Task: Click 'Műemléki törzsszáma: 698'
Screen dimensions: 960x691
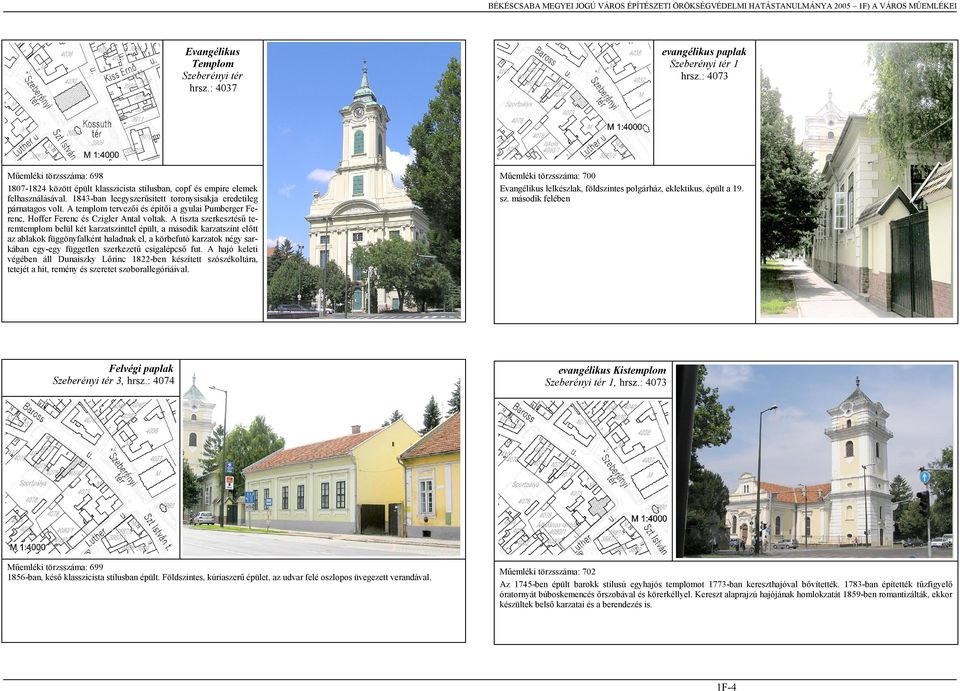Action: pos(55,176)
